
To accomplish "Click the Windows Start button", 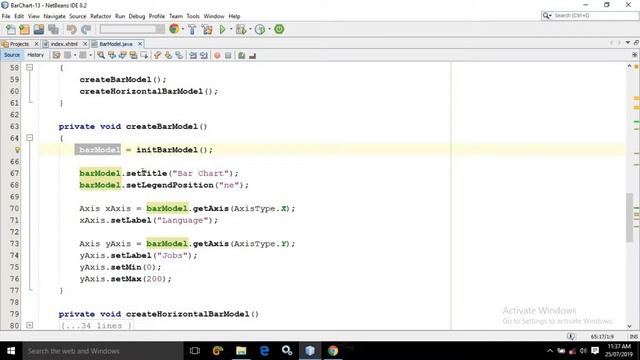I will tap(11, 351).
